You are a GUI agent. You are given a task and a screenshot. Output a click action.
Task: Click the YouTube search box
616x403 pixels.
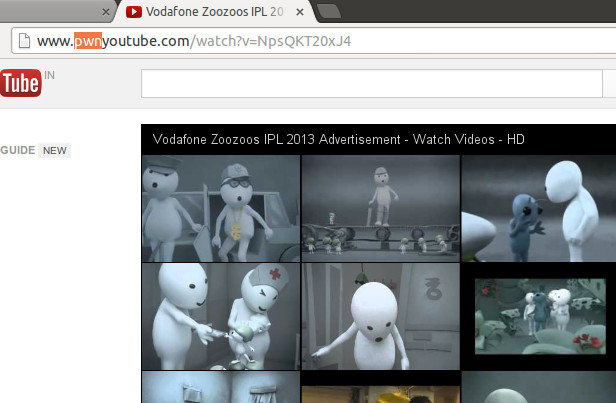tap(372, 83)
